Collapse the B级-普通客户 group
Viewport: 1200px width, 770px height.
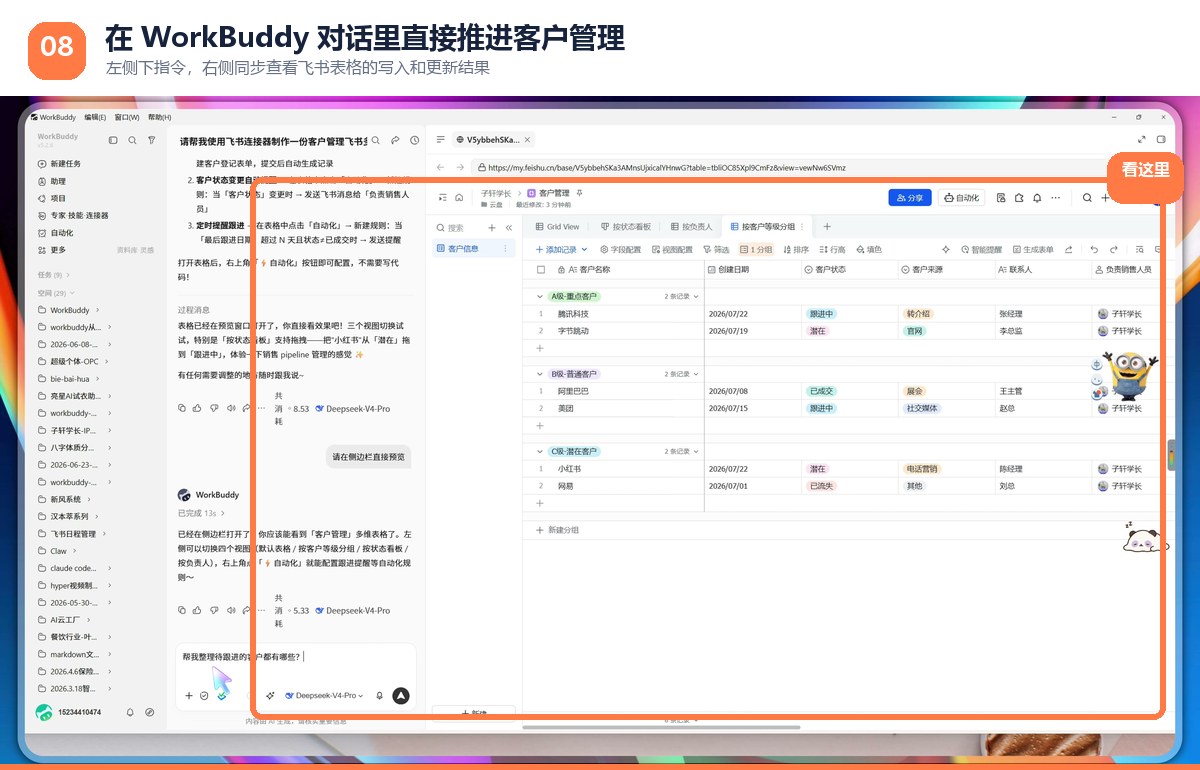(x=541, y=374)
